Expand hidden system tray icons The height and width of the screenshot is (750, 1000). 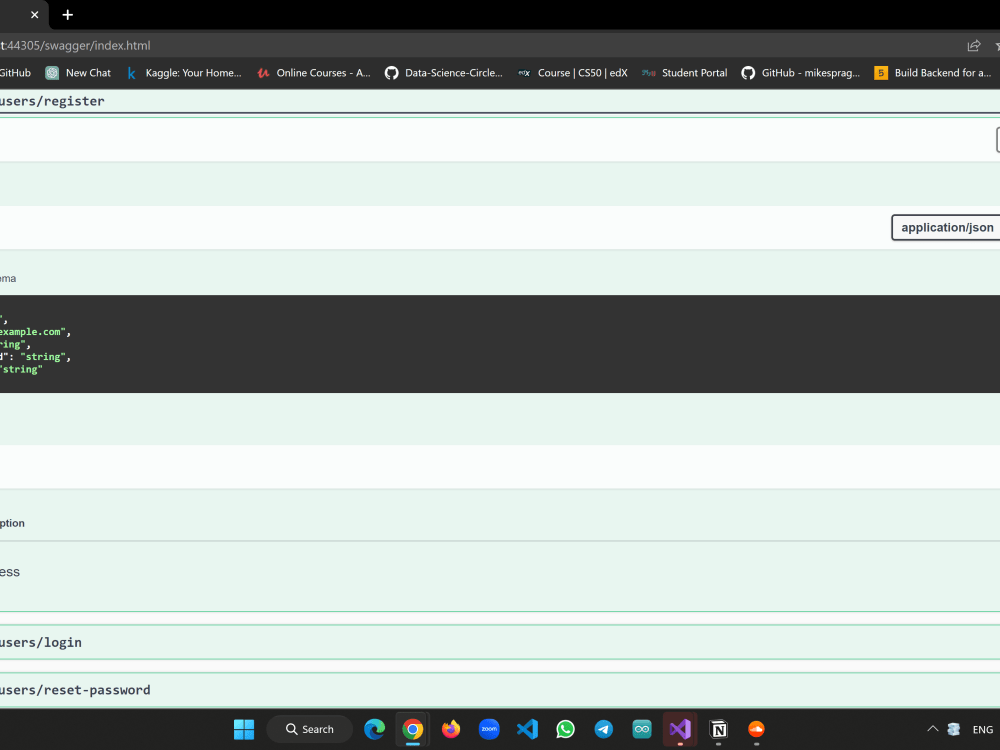click(x=932, y=729)
